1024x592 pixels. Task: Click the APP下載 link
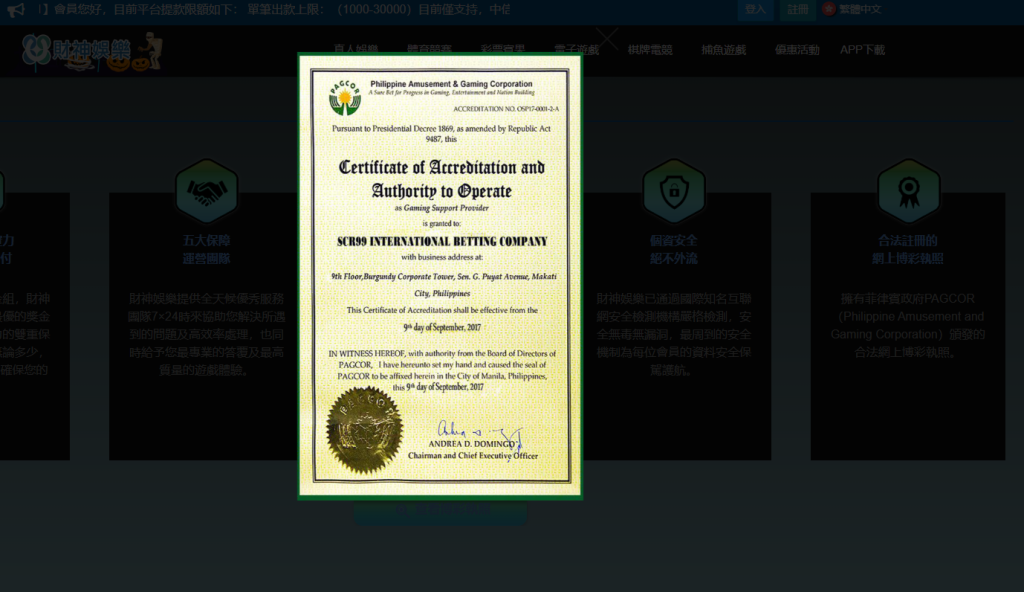(x=862, y=50)
